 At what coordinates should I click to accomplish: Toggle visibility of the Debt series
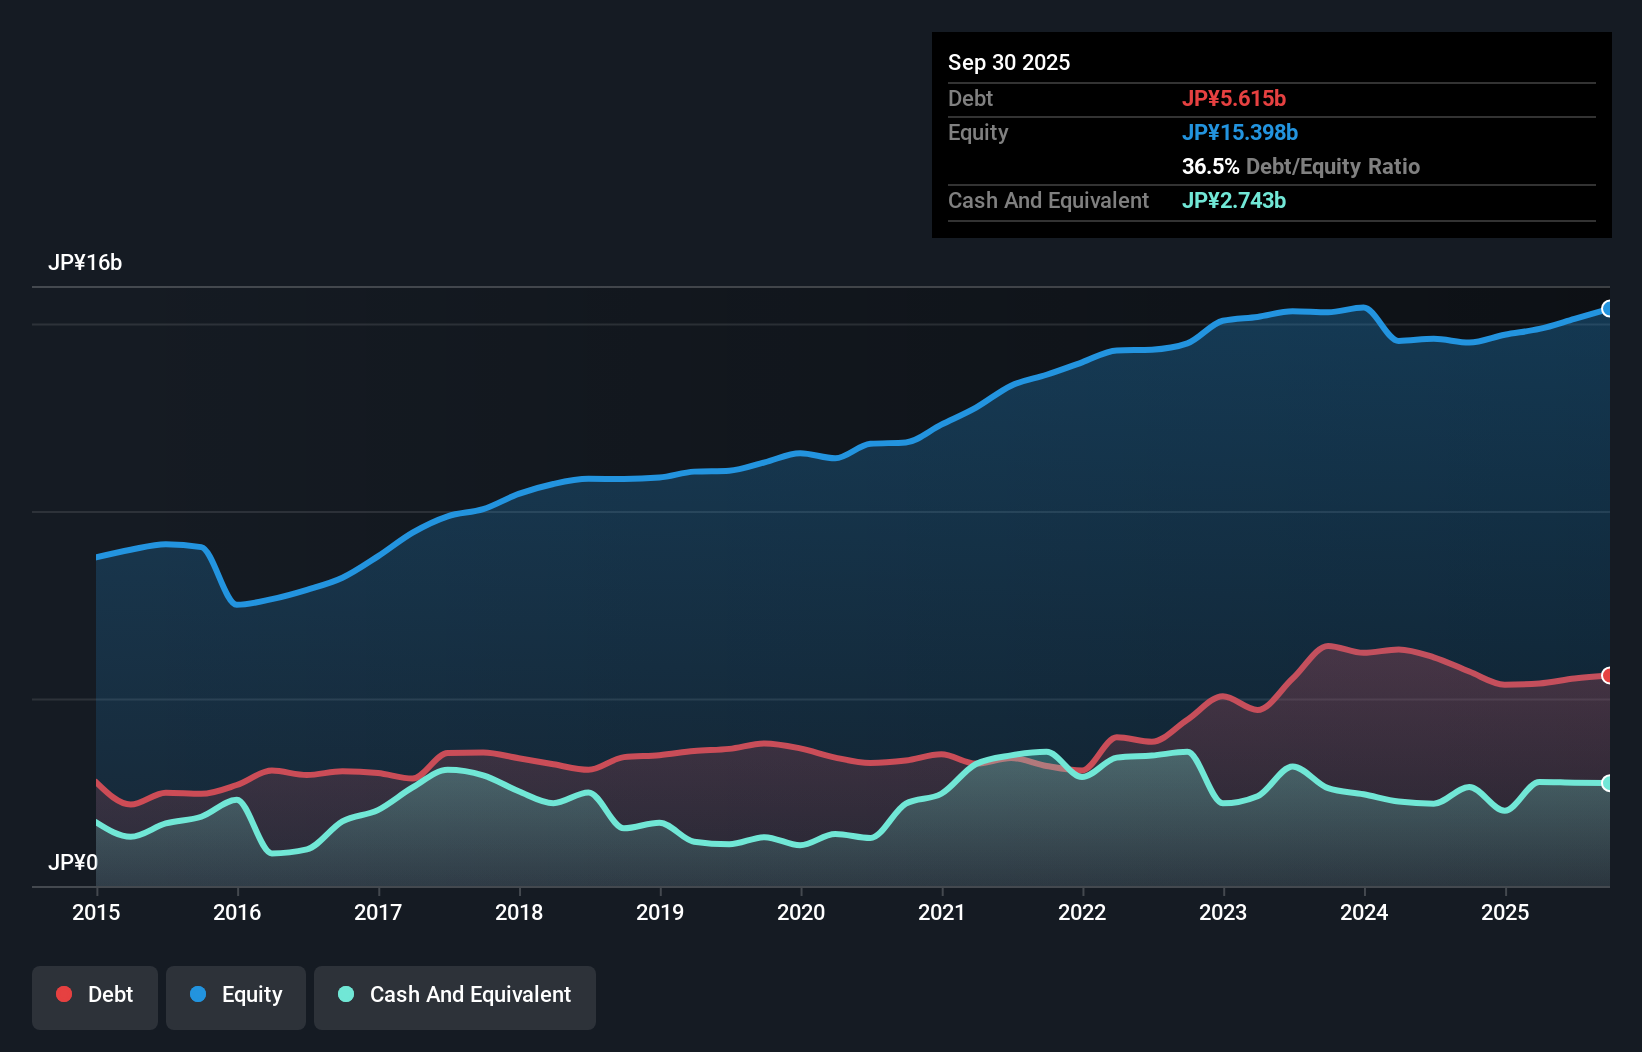(95, 995)
